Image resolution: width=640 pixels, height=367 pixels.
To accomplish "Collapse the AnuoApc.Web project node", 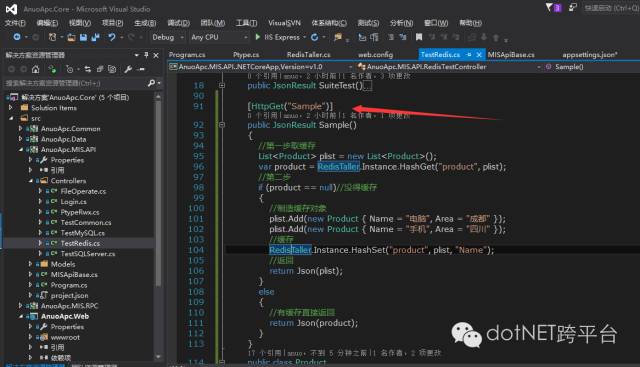I will coord(20,316).
